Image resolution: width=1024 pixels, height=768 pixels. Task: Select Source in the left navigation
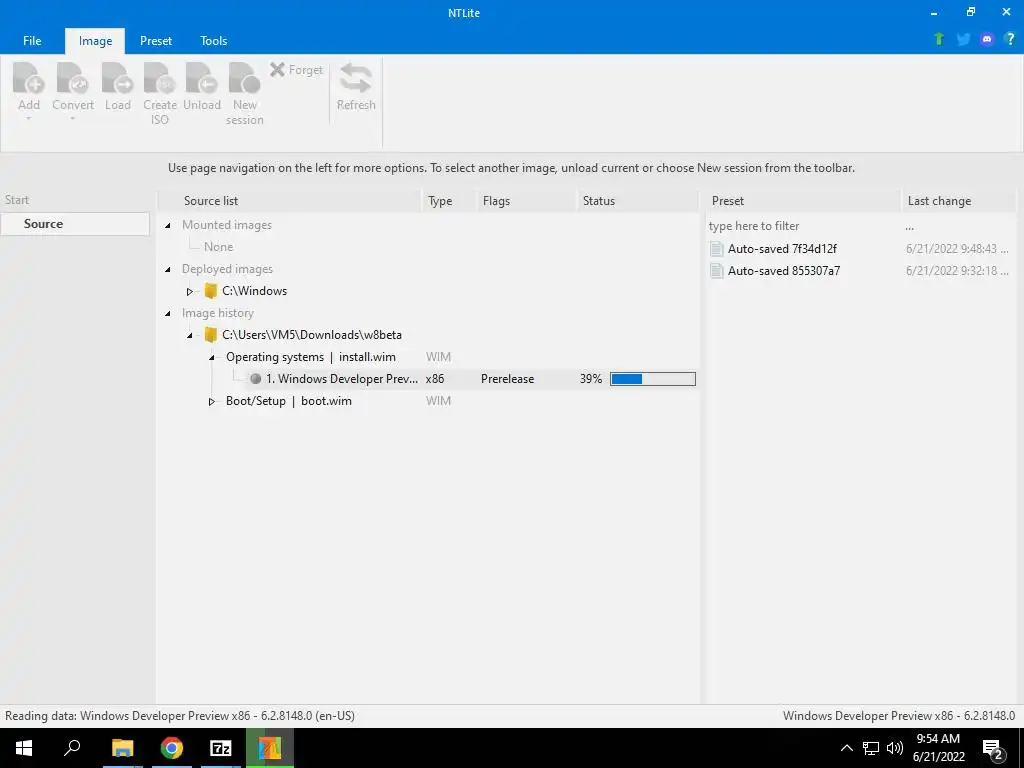75,223
